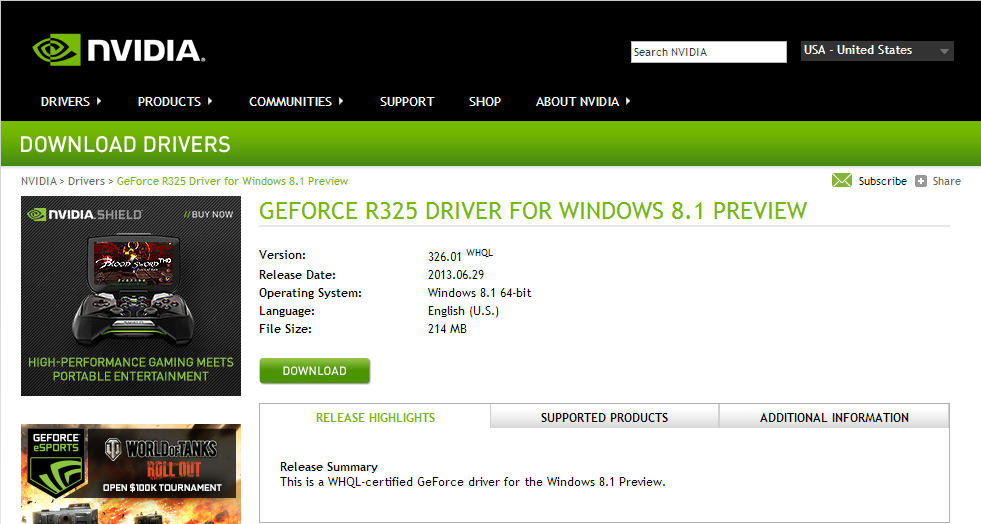Switch to the Supported Products tab
Viewport: 981px width, 524px height.
click(604, 417)
